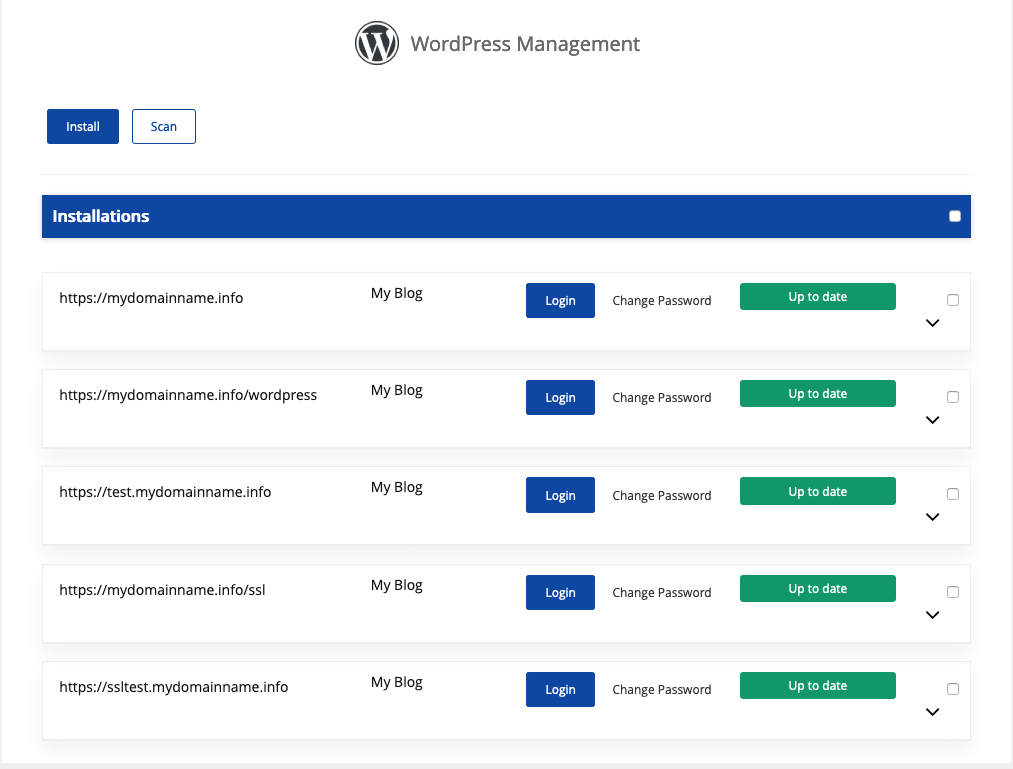This screenshot has height=769, width=1013.
Task: Expand the mydomainname.info/ssl row details
Action: 932,615
